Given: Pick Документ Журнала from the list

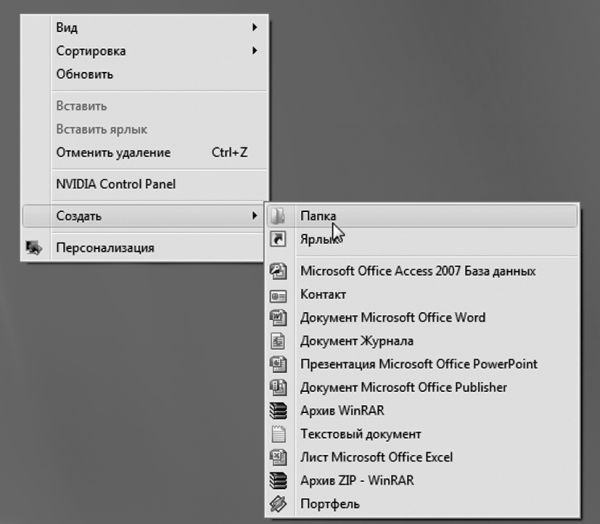Looking at the screenshot, I should tap(357, 341).
